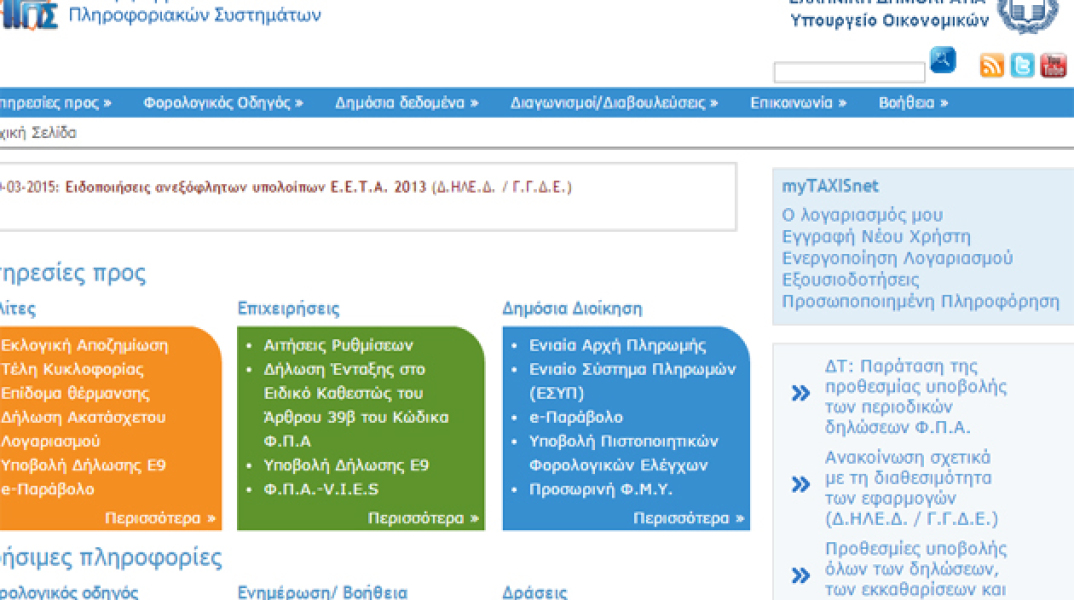Viewport: 1074px width, 600px height.
Task: Expand the Φορολογικός Οδηγός menu
Action: (223, 103)
